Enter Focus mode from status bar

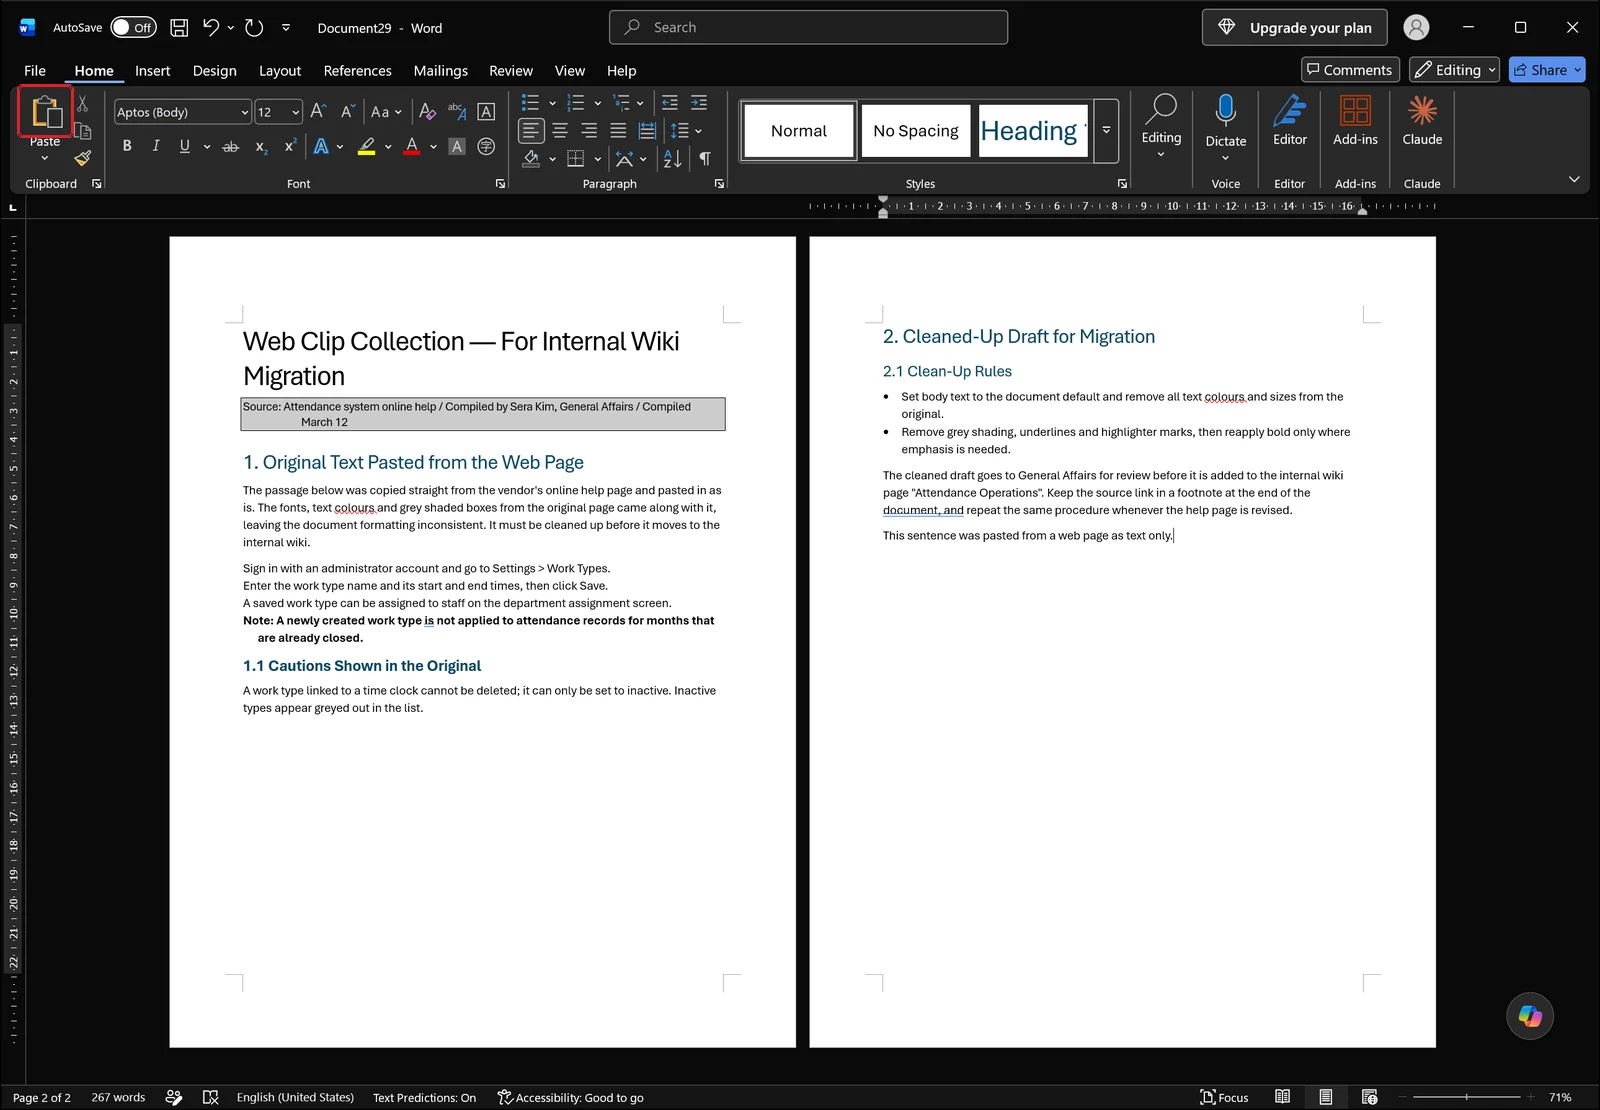pyautogui.click(x=1225, y=1097)
